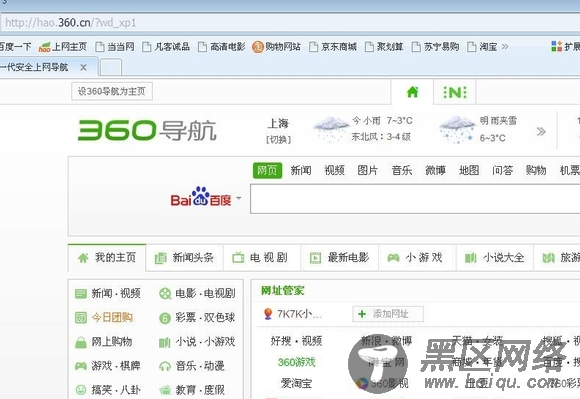Image resolution: width=580 pixels, height=399 pixels.
Task: Open the 苏宁易购 bookmark
Action: point(436,47)
